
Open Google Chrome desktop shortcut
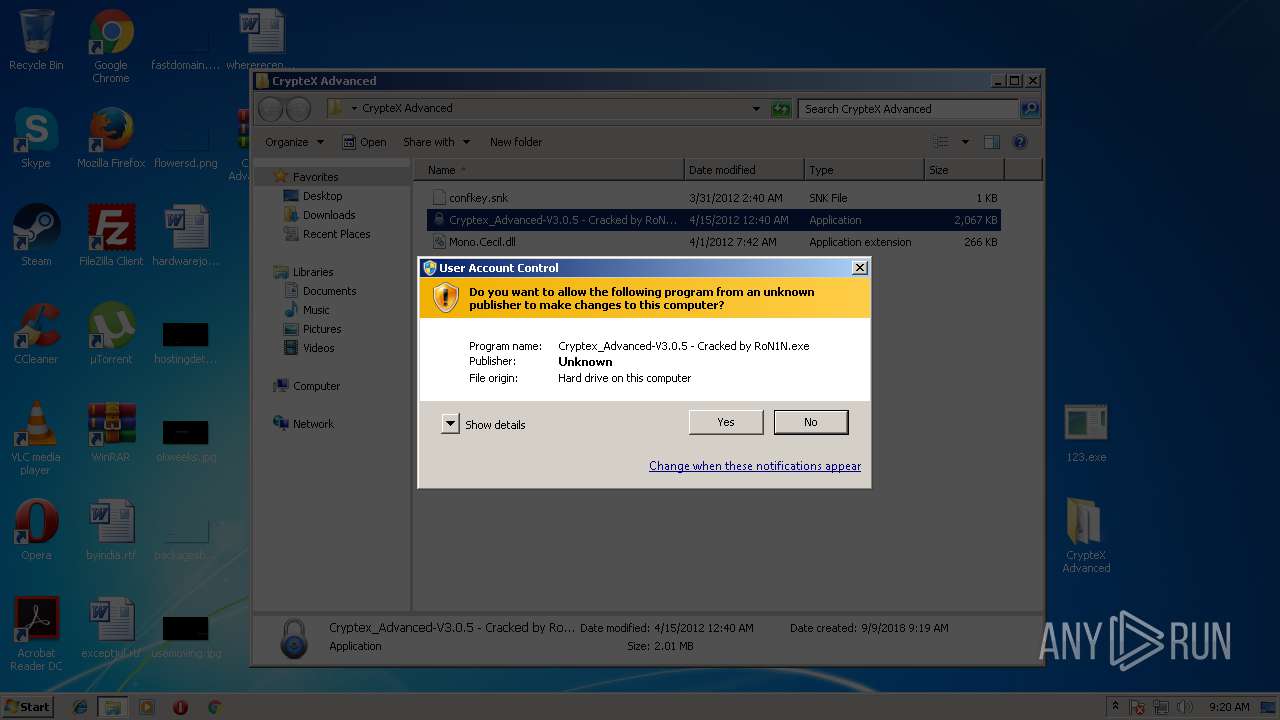pos(111,46)
